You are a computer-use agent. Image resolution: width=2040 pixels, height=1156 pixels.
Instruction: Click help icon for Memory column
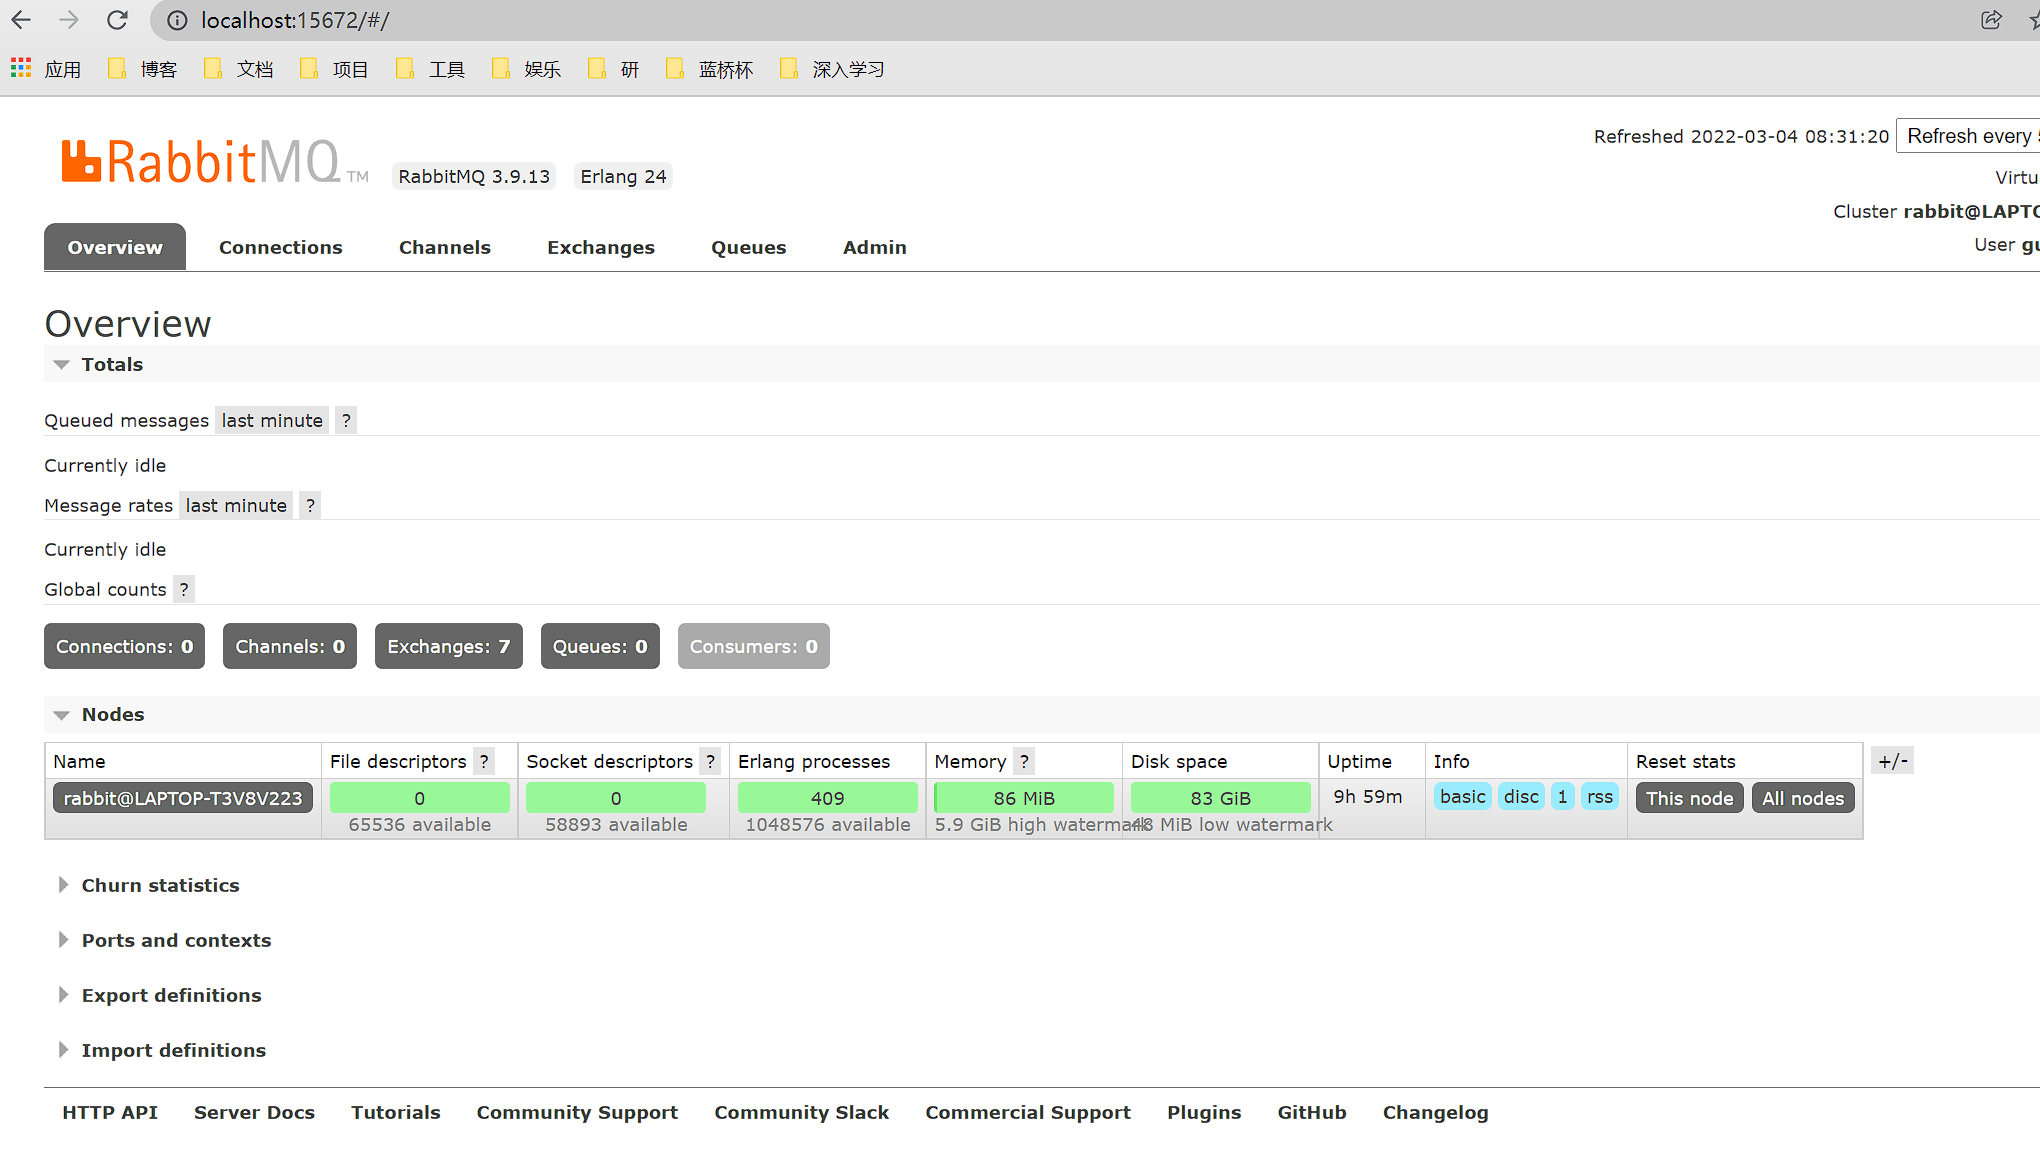(x=1024, y=761)
